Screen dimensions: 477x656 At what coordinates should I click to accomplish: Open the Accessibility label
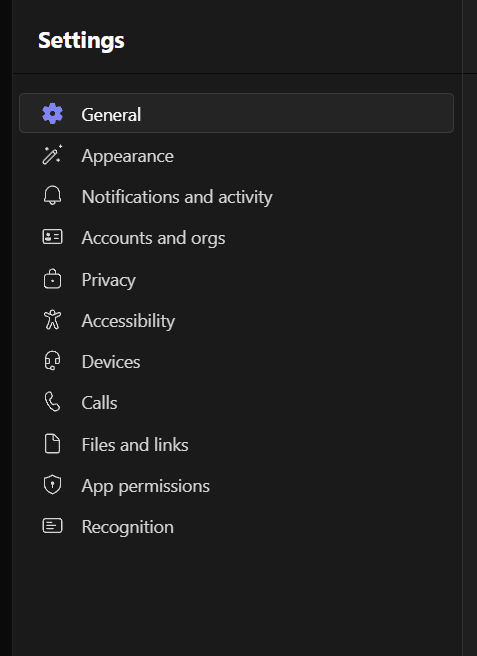128,321
